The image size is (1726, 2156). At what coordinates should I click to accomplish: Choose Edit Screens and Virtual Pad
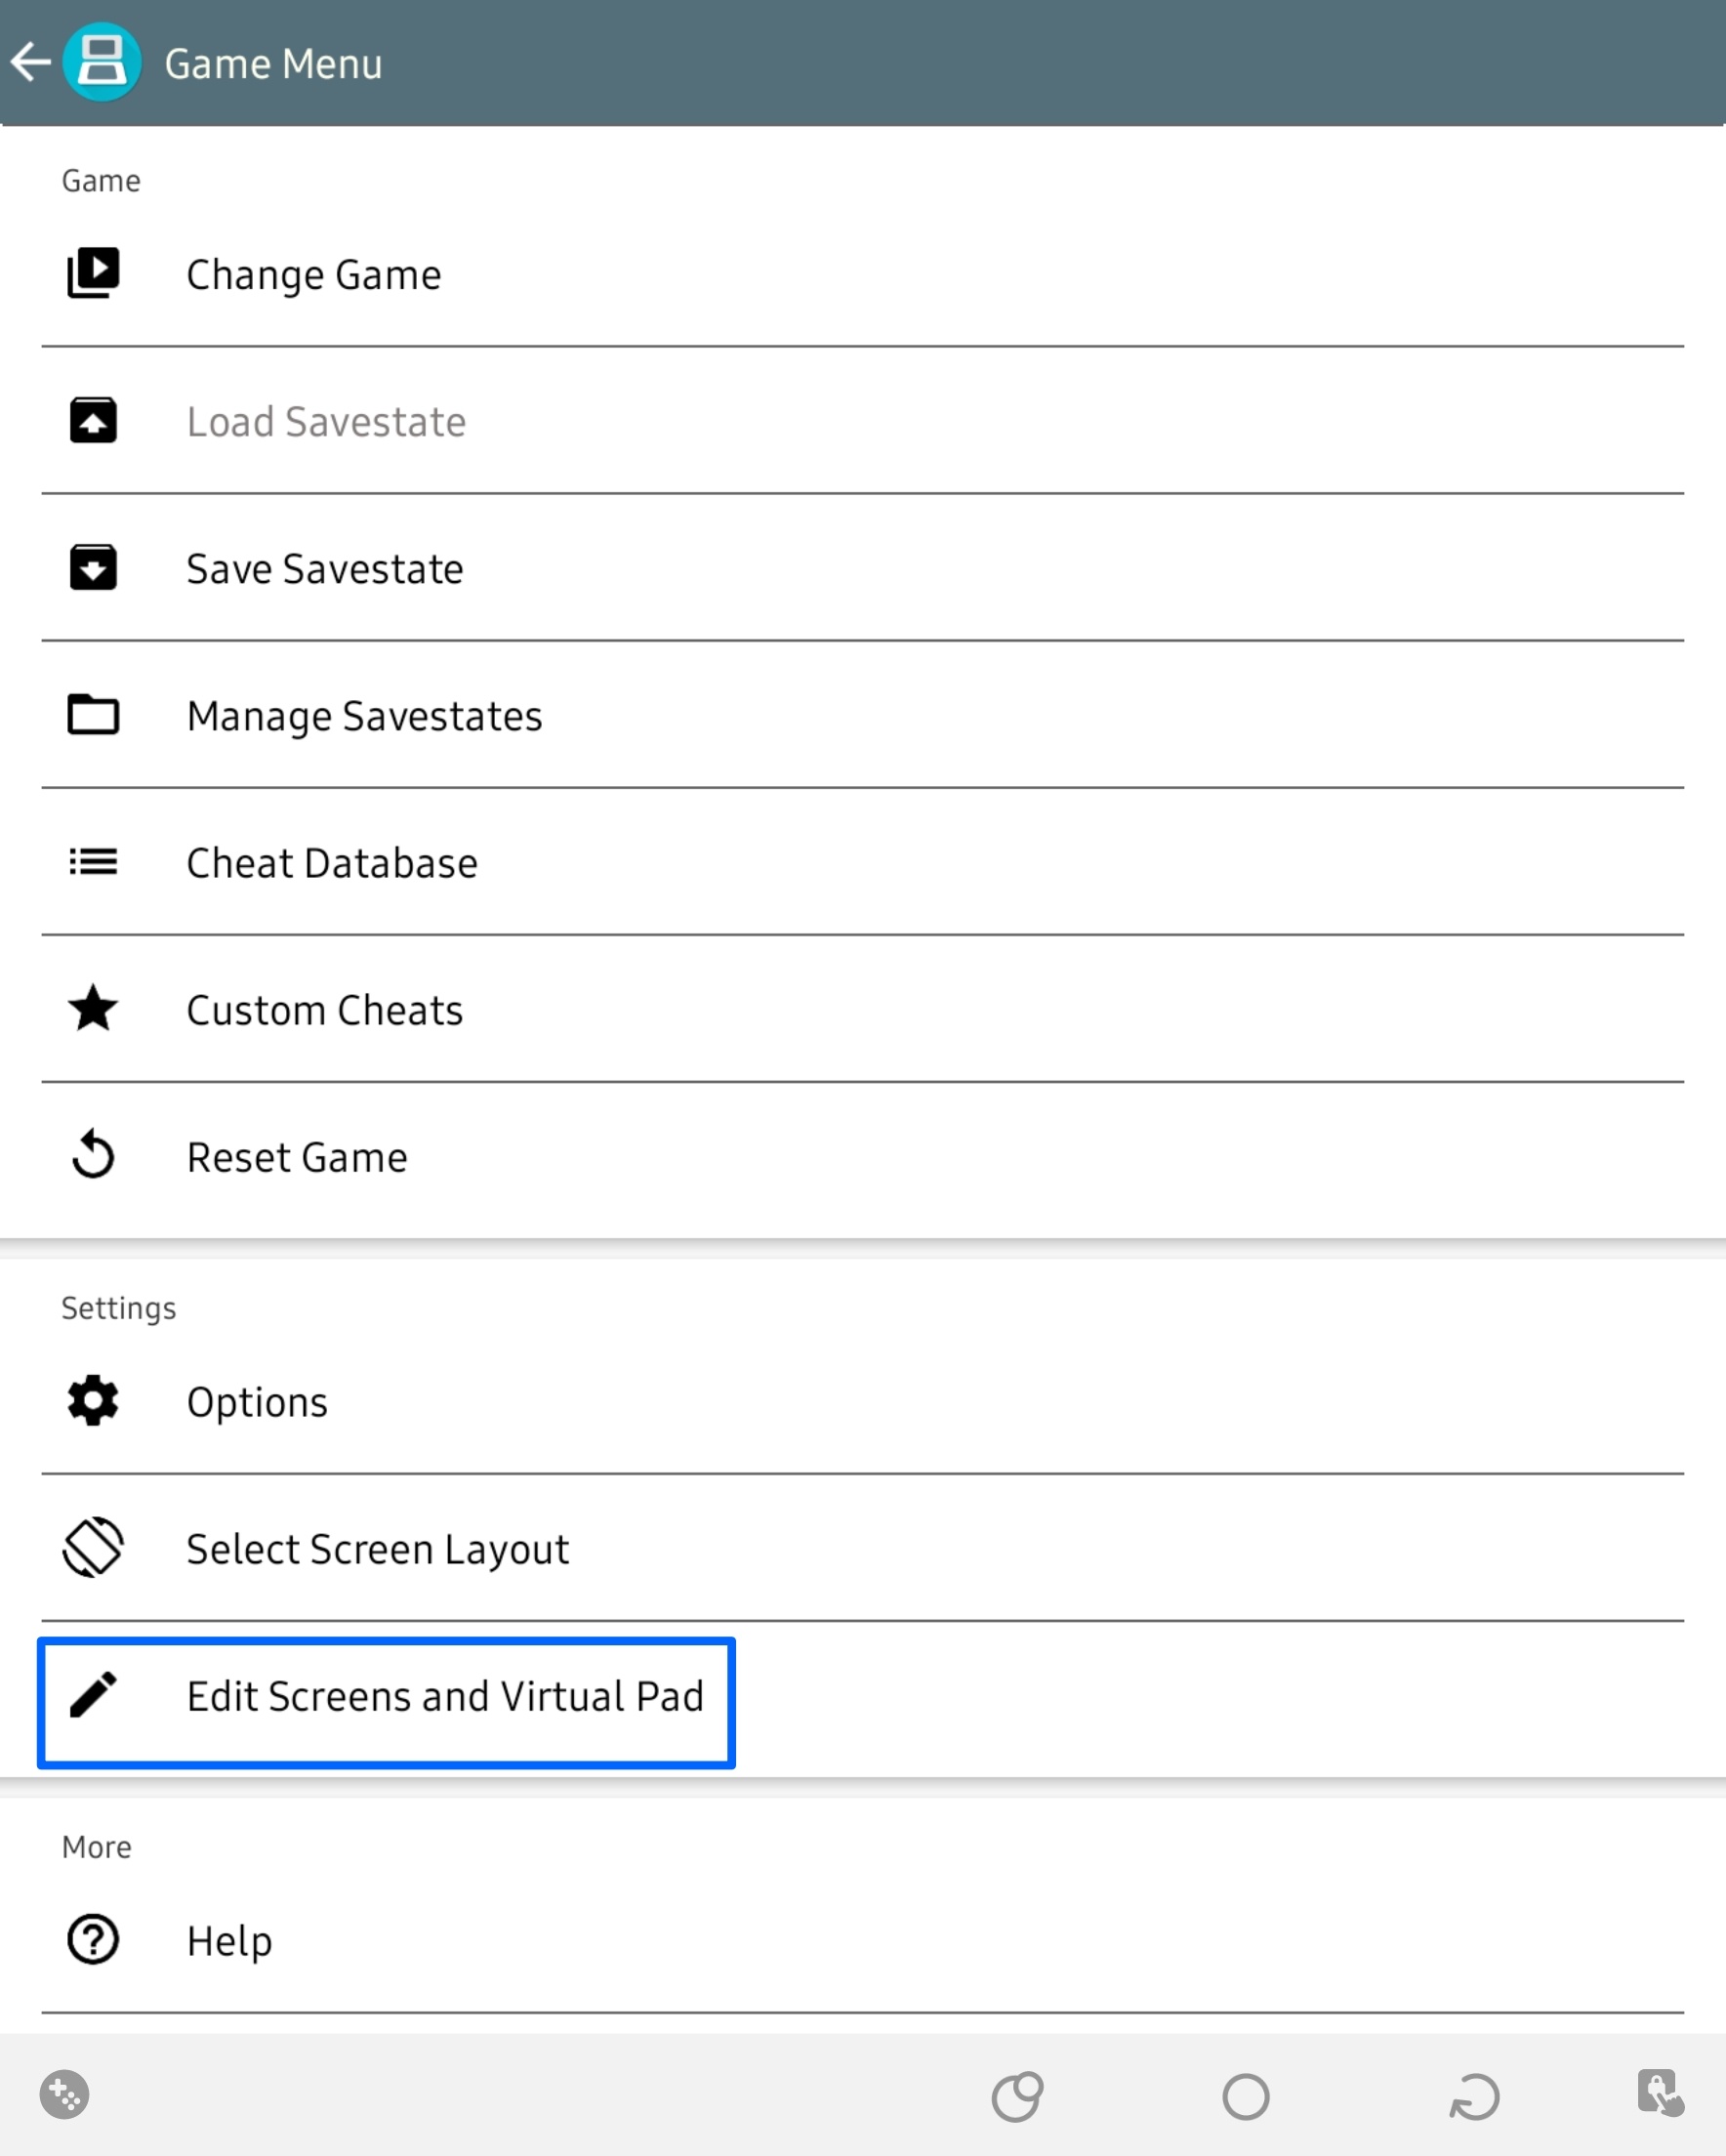[x=445, y=1696]
